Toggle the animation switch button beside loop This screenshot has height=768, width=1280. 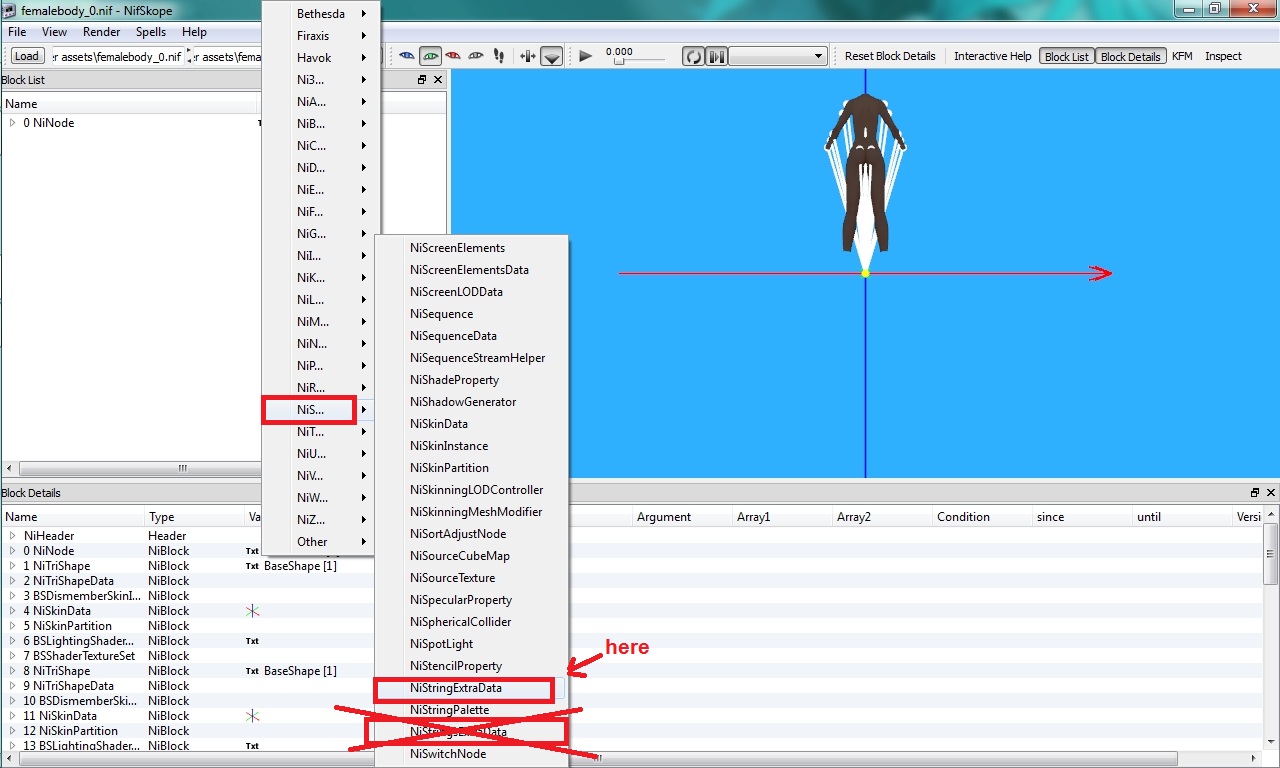coord(716,56)
